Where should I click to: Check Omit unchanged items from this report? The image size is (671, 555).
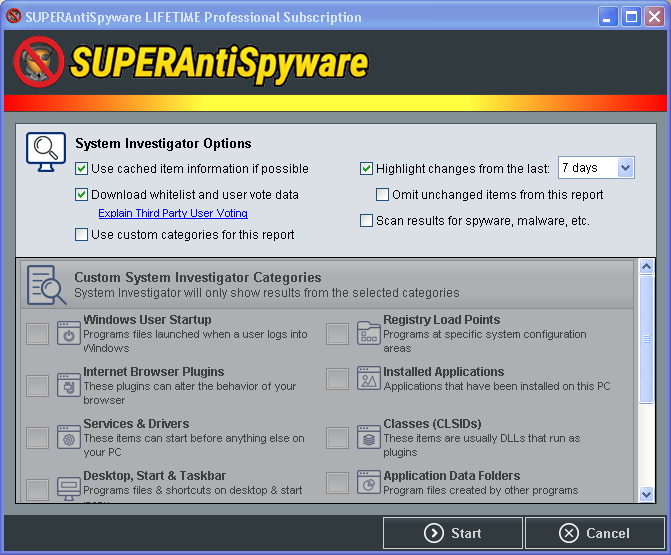382,195
